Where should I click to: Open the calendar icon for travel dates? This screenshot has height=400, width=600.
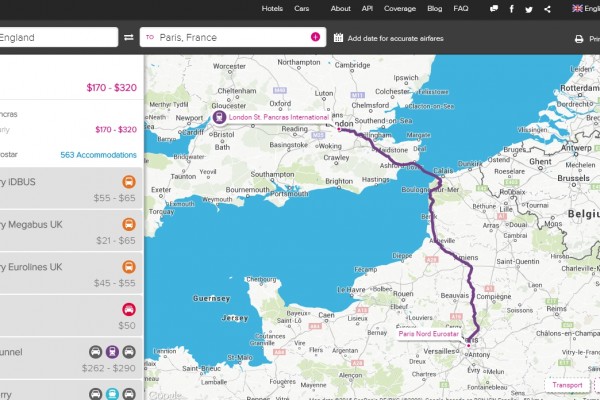click(338, 38)
